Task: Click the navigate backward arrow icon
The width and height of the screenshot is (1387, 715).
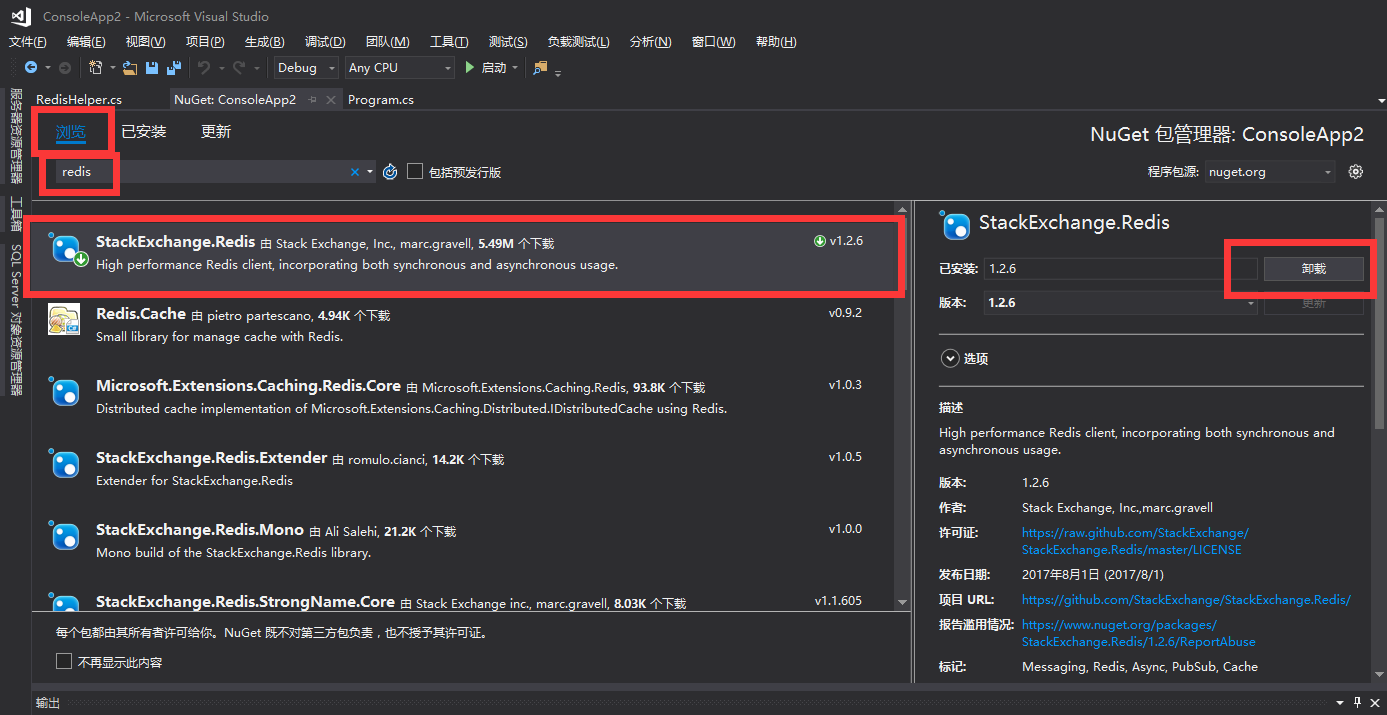Action: coord(31,68)
